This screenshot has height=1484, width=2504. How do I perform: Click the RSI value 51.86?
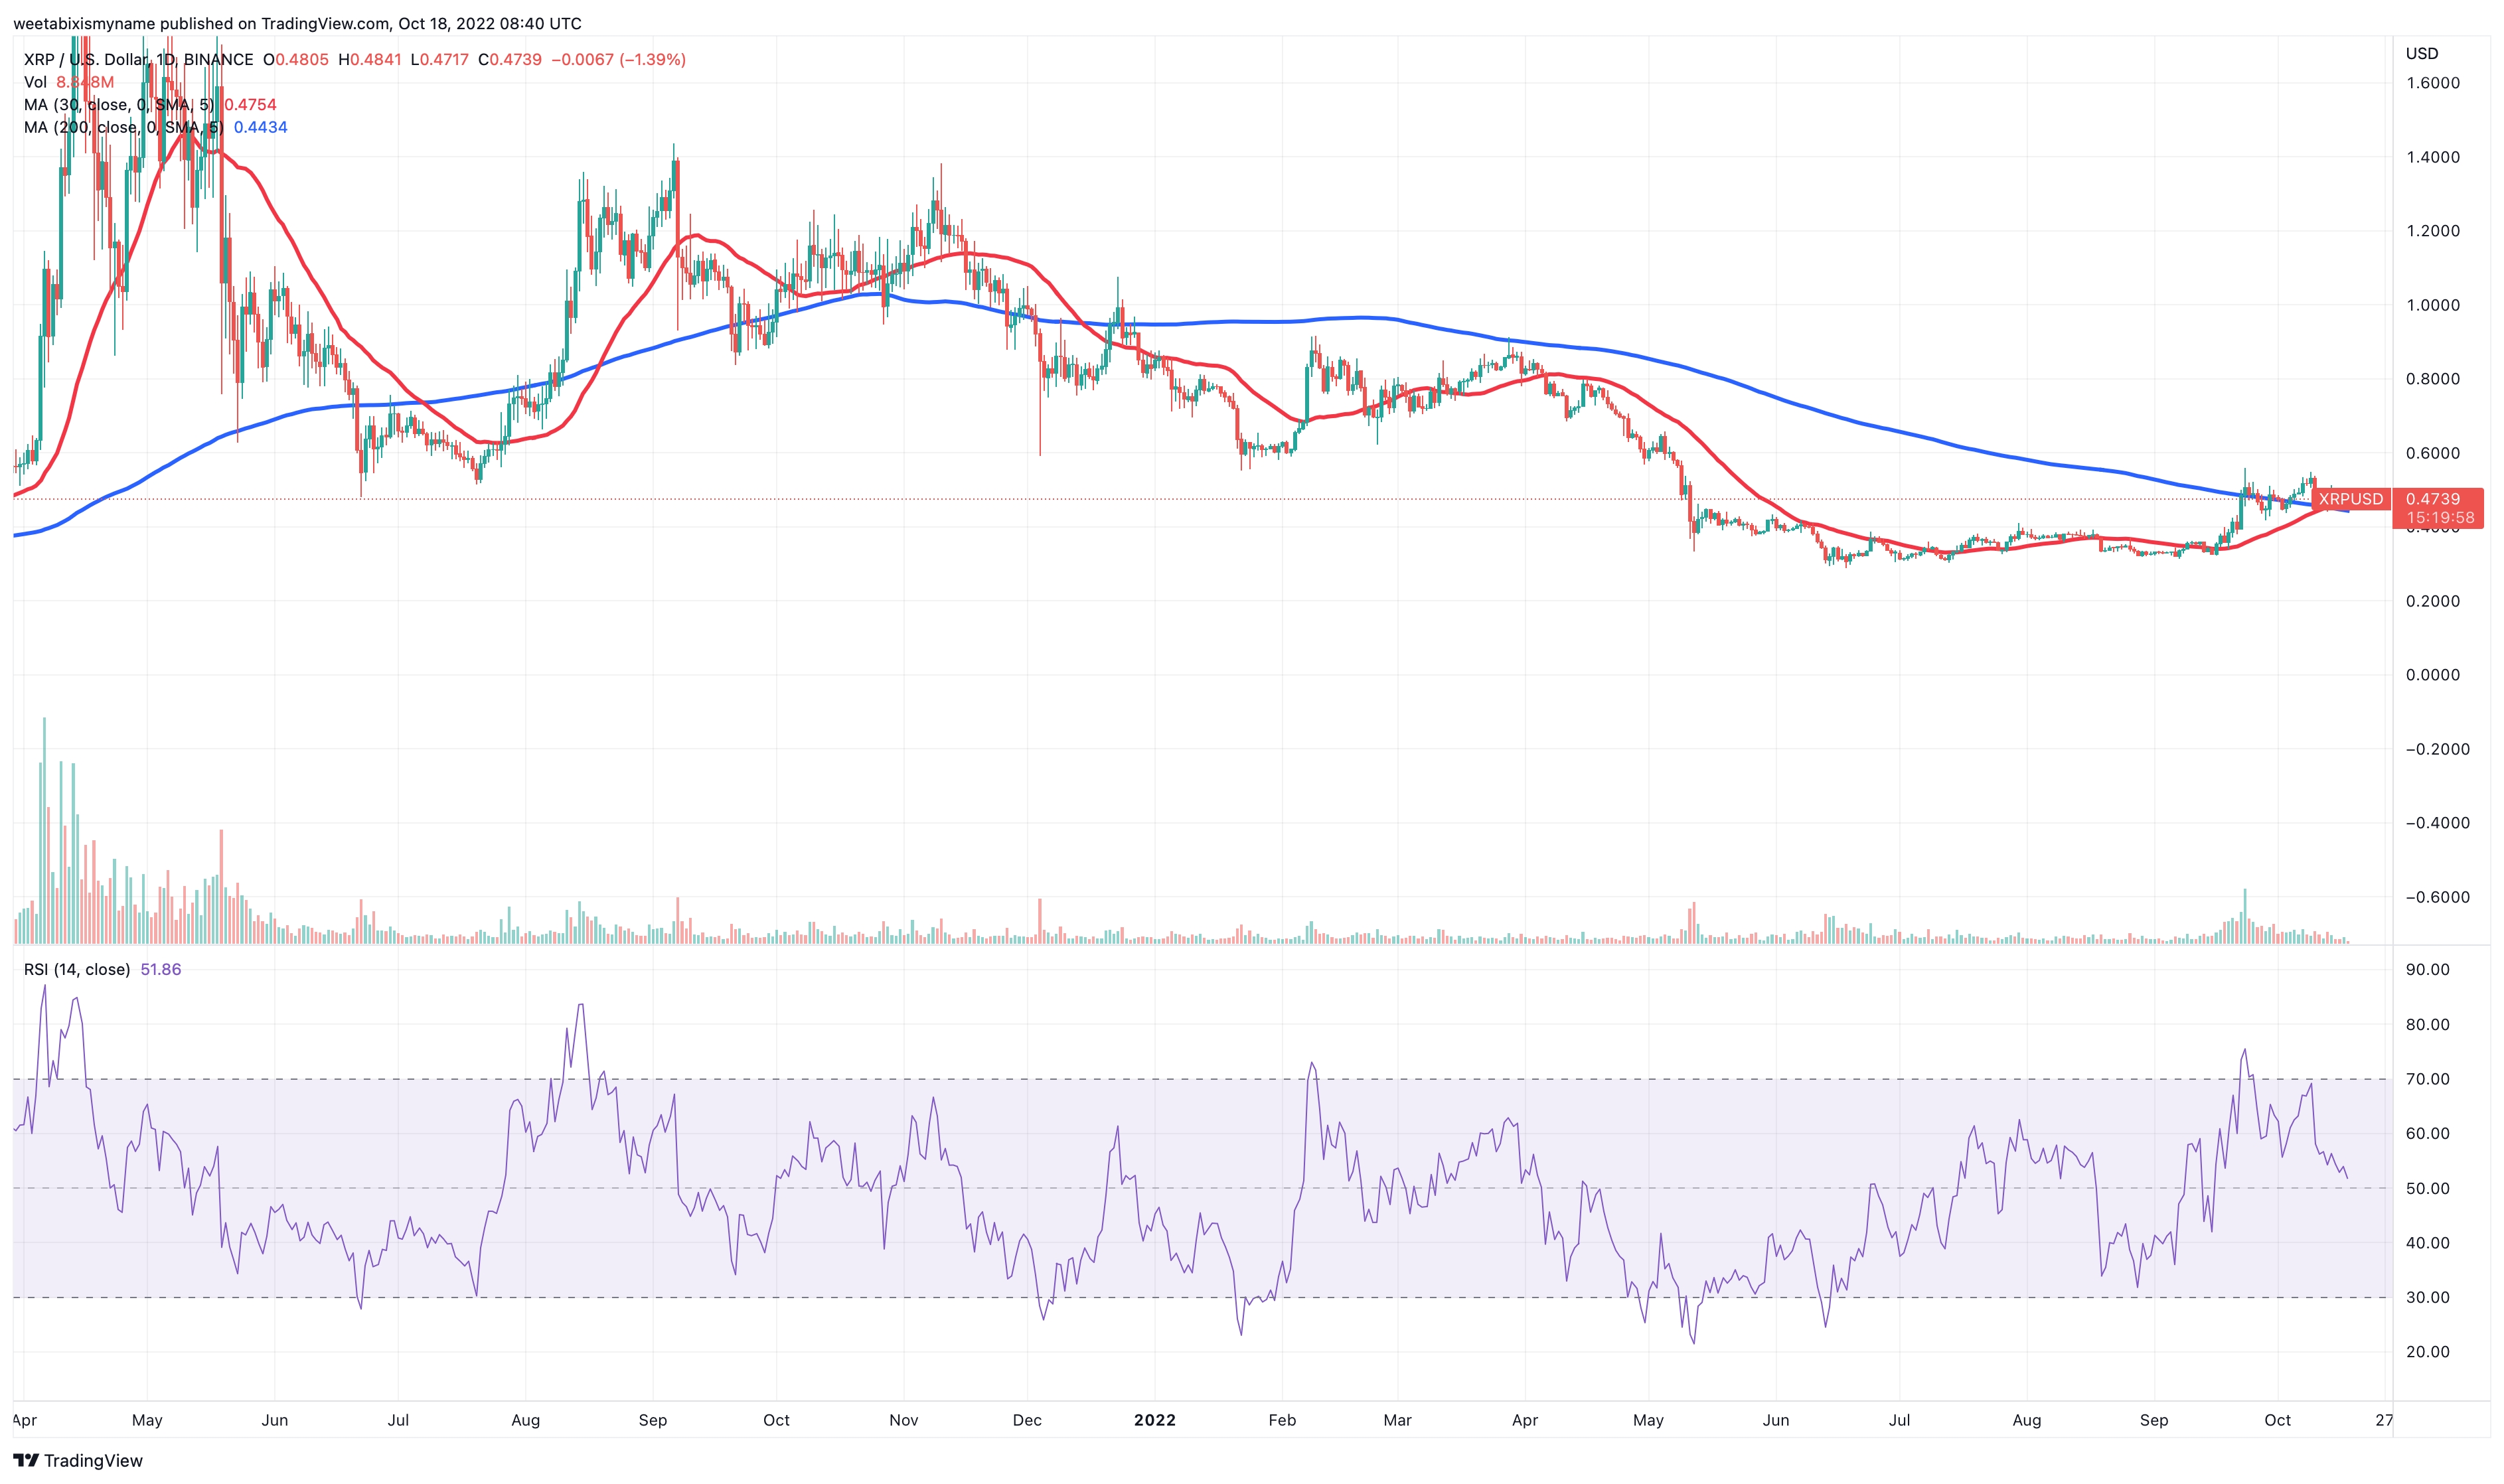(x=161, y=969)
